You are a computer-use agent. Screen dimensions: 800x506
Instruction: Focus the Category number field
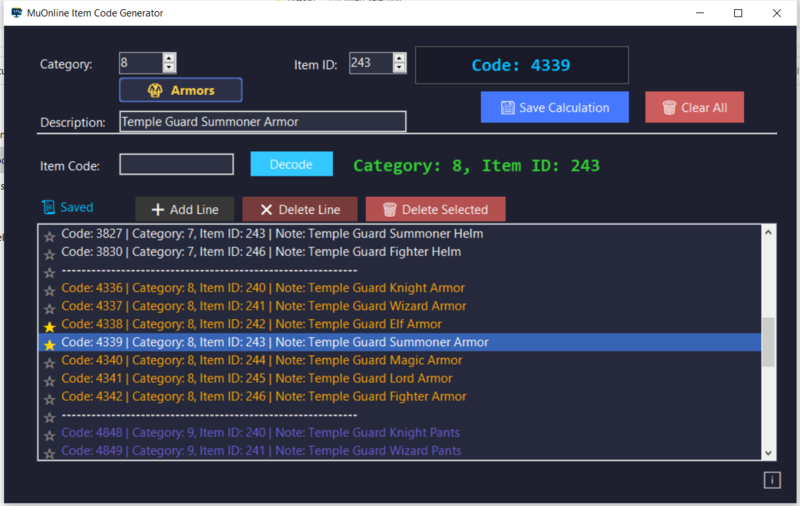141,63
